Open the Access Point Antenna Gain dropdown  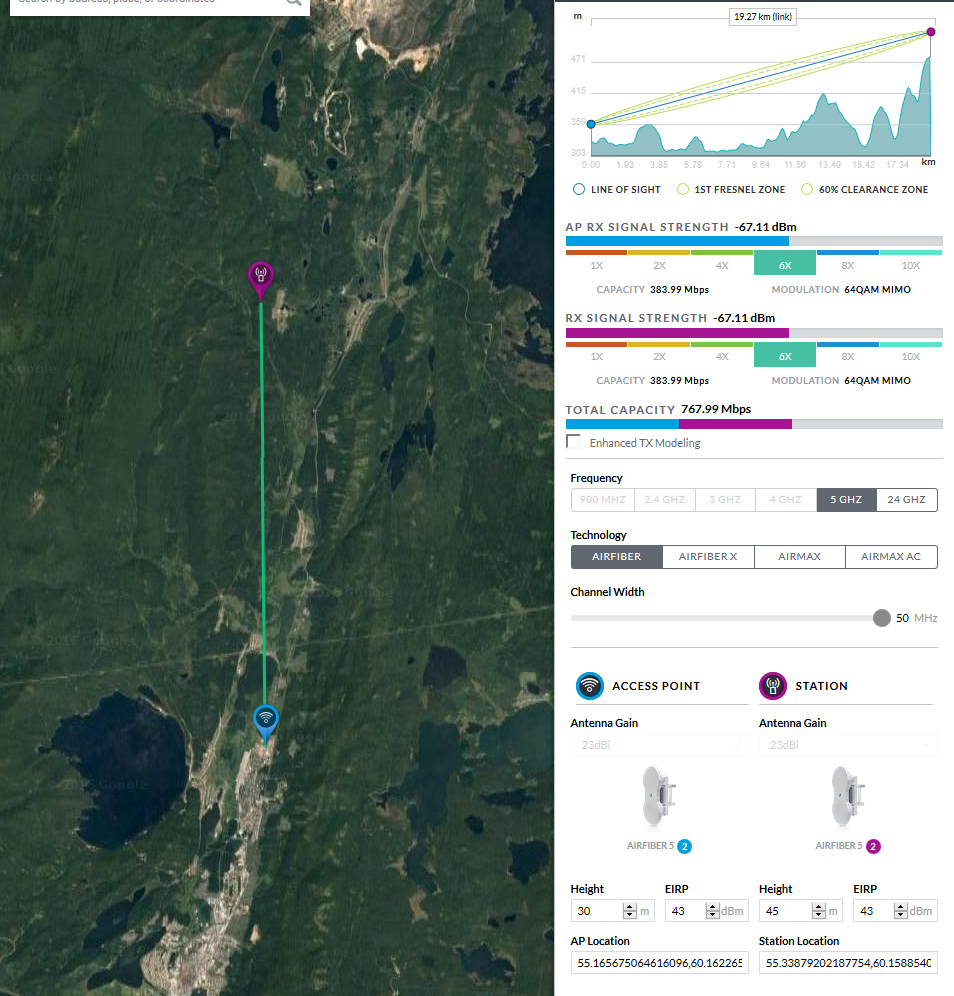coord(660,744)
